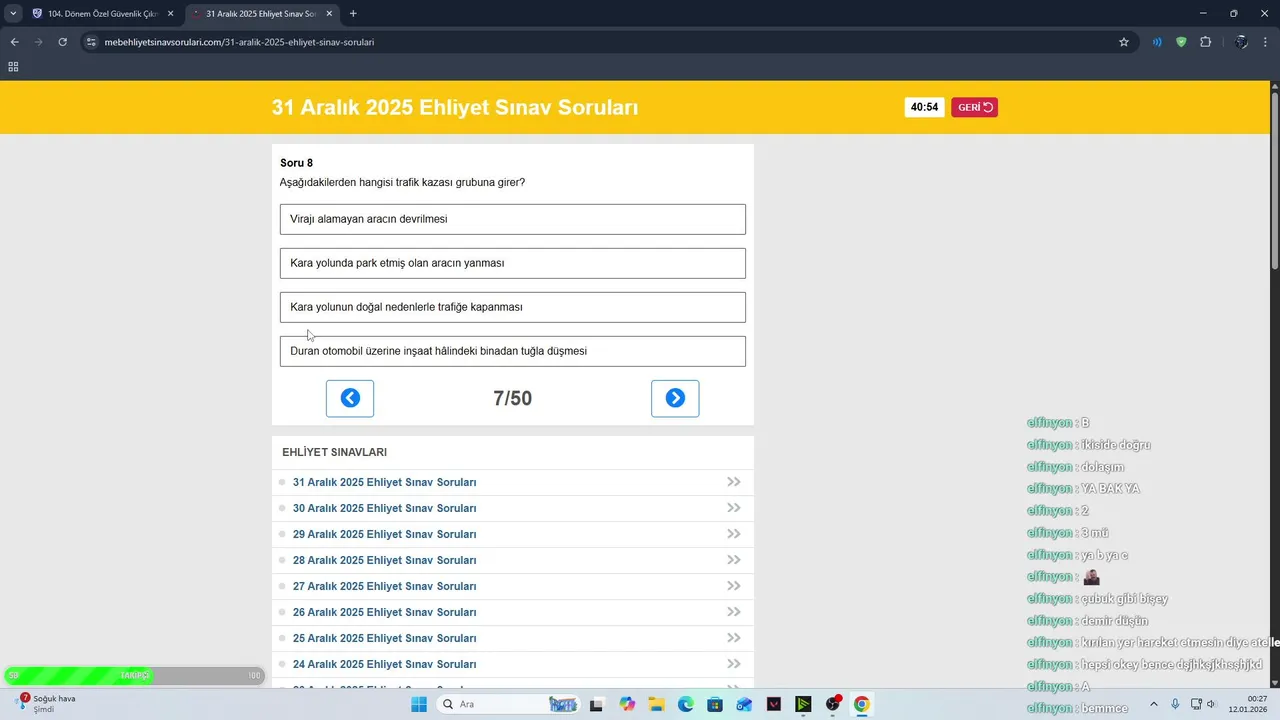
Task: Expand 30 Aralık 2025 row double chevron
Action: [x=734, y=508]
